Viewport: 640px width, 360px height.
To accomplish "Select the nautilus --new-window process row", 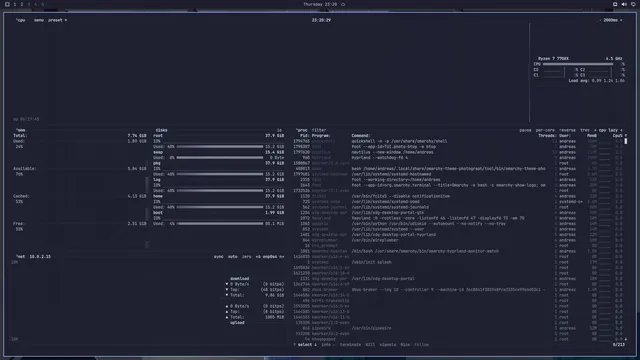I will [x=458, y=152].
